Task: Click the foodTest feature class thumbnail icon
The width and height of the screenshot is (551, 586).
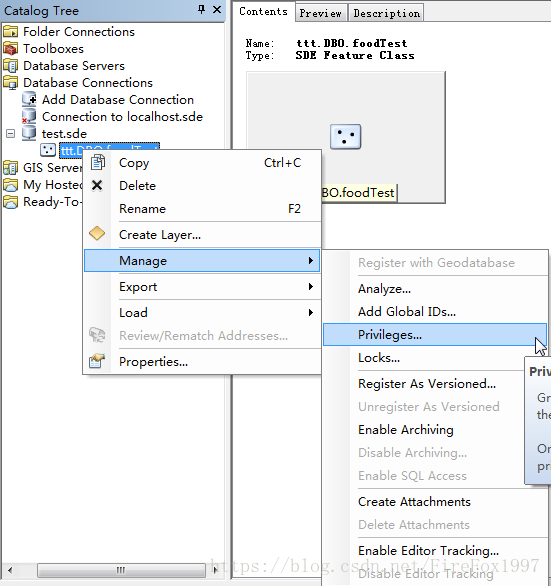Action: click(345, 136)
